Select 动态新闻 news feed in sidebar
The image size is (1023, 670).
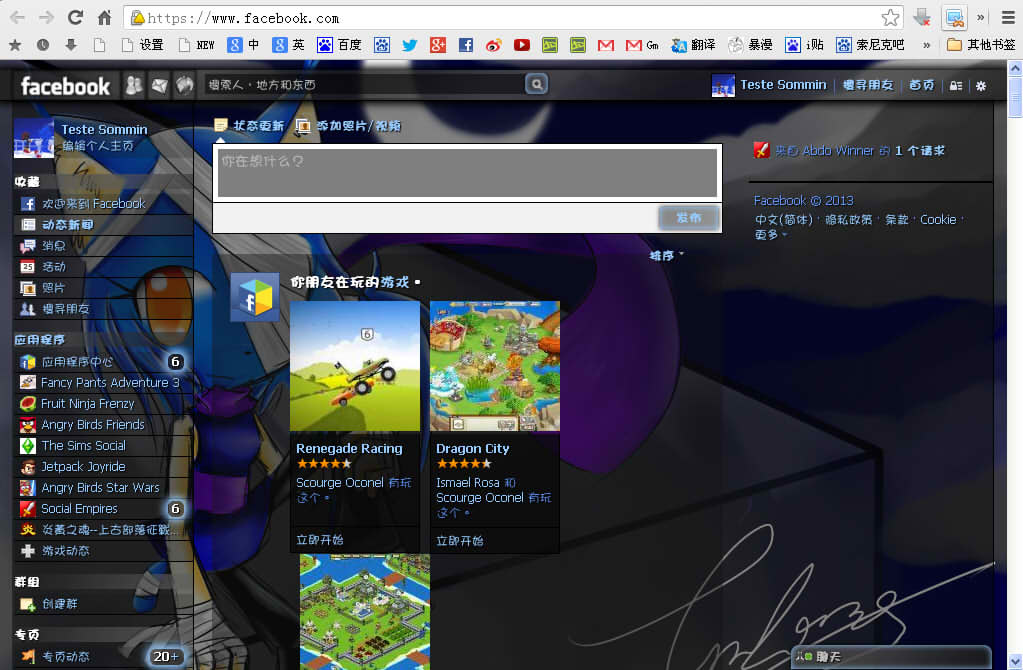[x=103, y=224]
